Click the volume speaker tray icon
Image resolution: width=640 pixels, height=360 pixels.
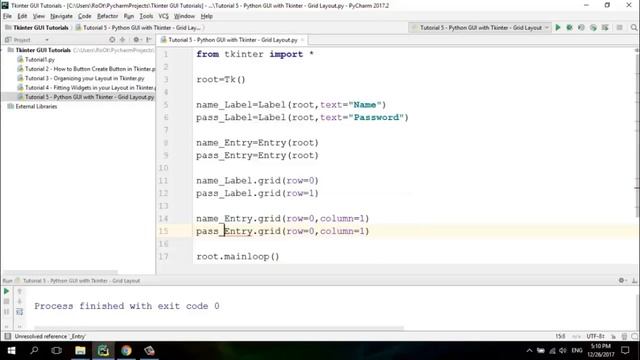coord(563,351)
